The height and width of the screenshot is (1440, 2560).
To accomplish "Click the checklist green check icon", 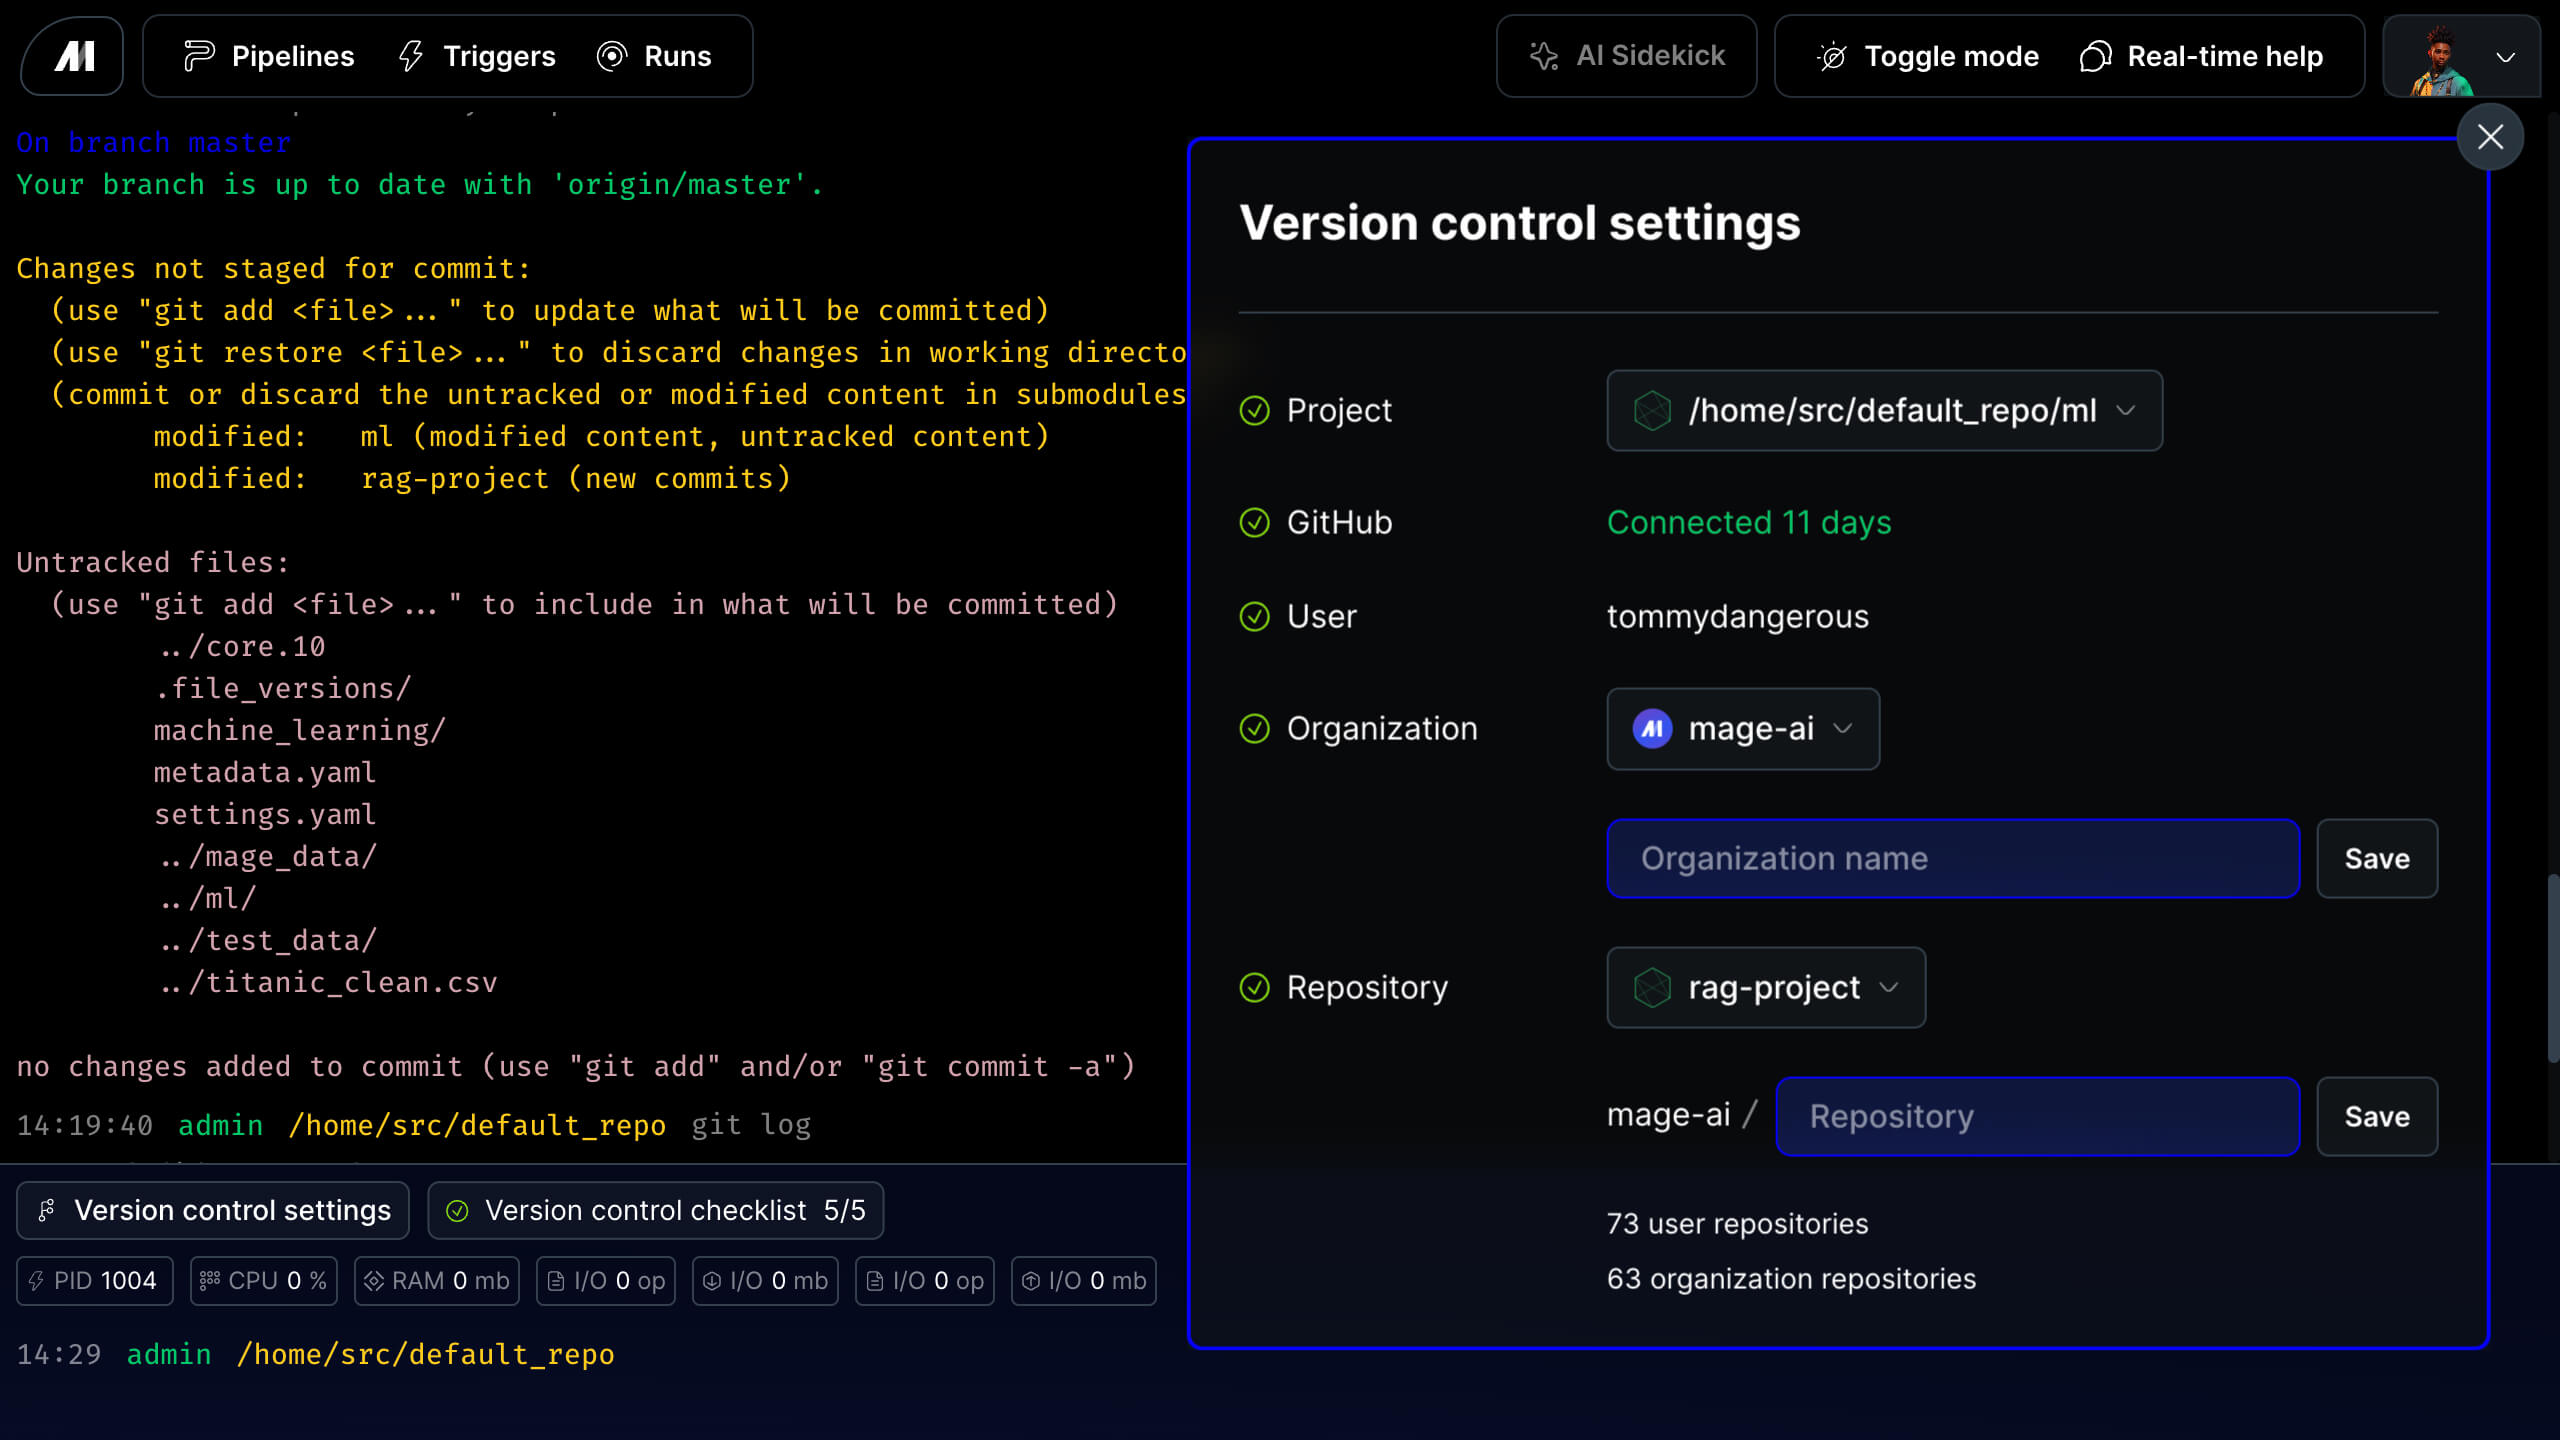I will pyautogui.click(x=457, y=1211).
